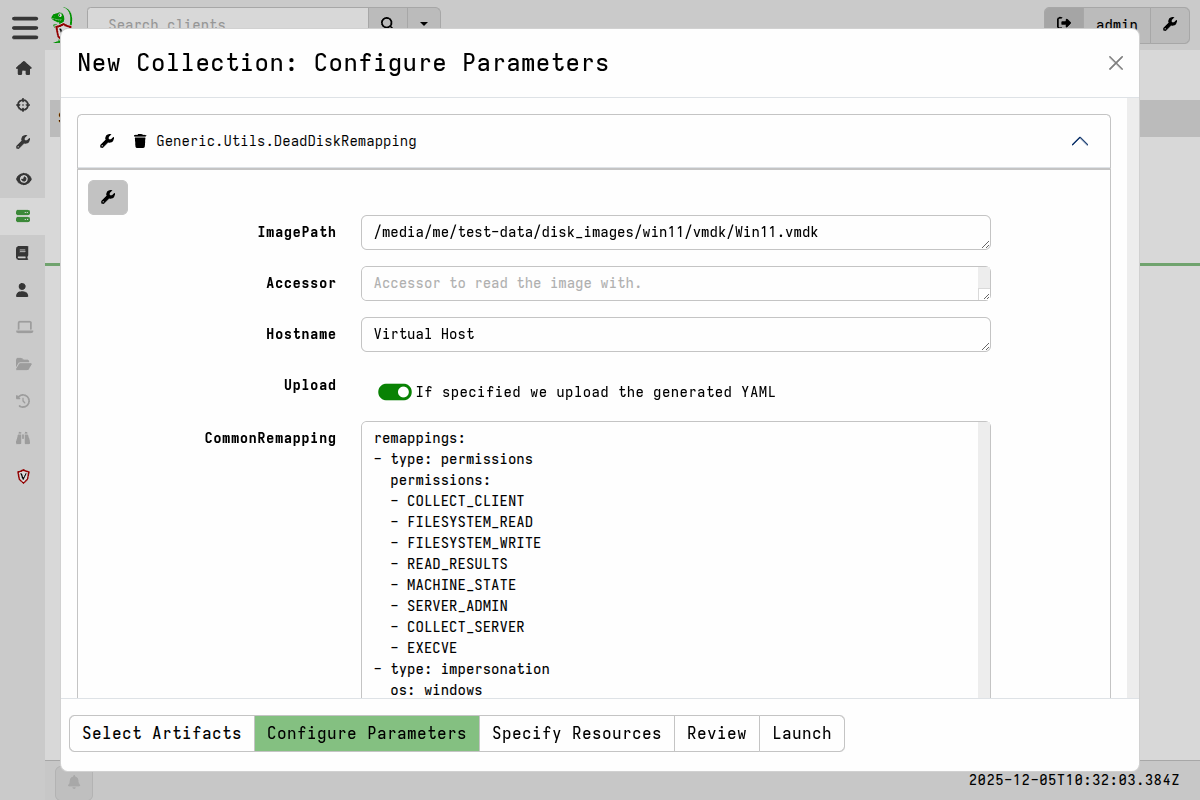
Task: Switch to the Specify Resources step
Action: tap(577, 733)
